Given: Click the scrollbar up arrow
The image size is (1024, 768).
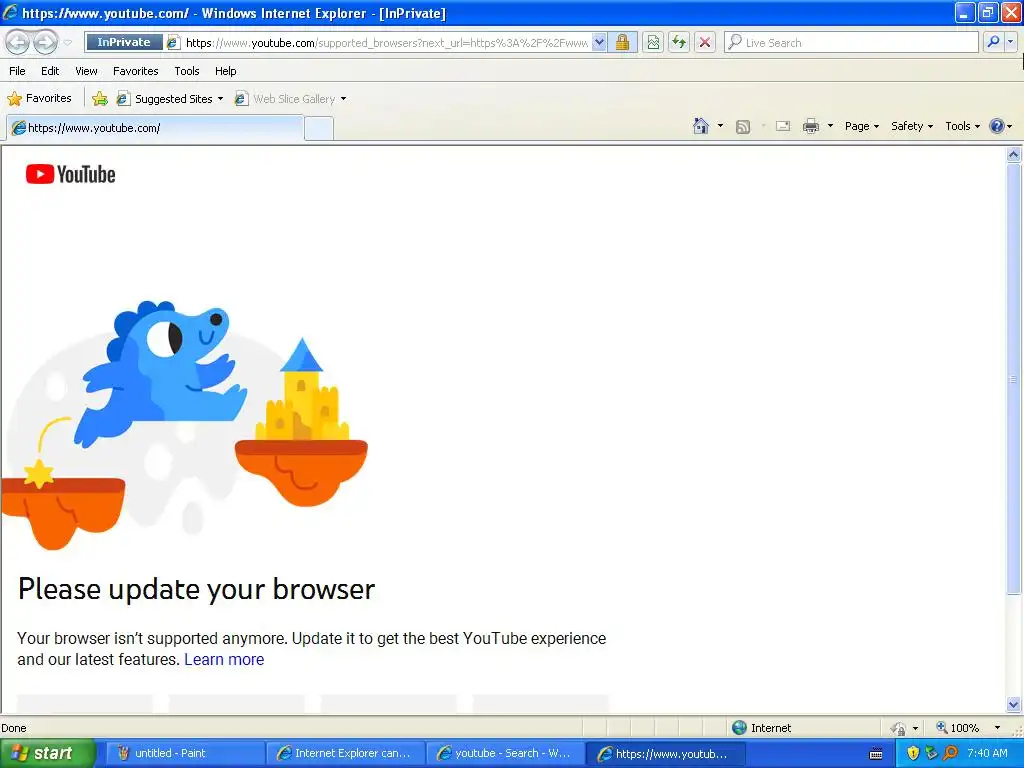Looking at the screenshot, I should [x=1014, y=155].
